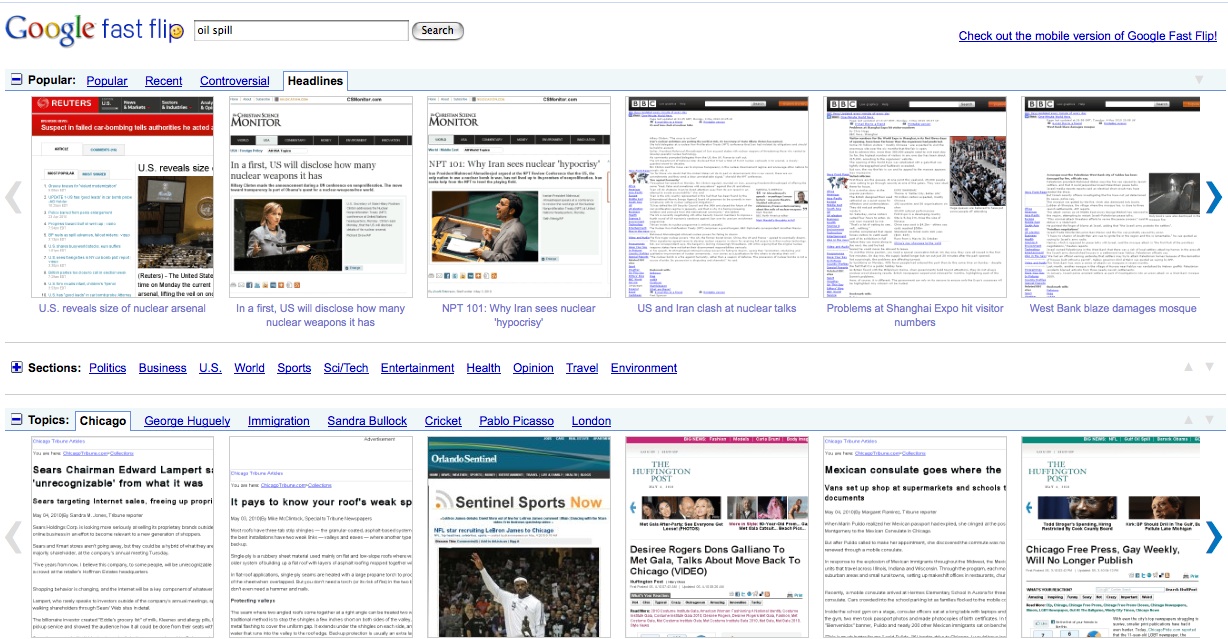Open the CSMonitor 'In a first, US' thumbnail
The height and width of the screenshot is (639, 1228).
tap(320, 197)
